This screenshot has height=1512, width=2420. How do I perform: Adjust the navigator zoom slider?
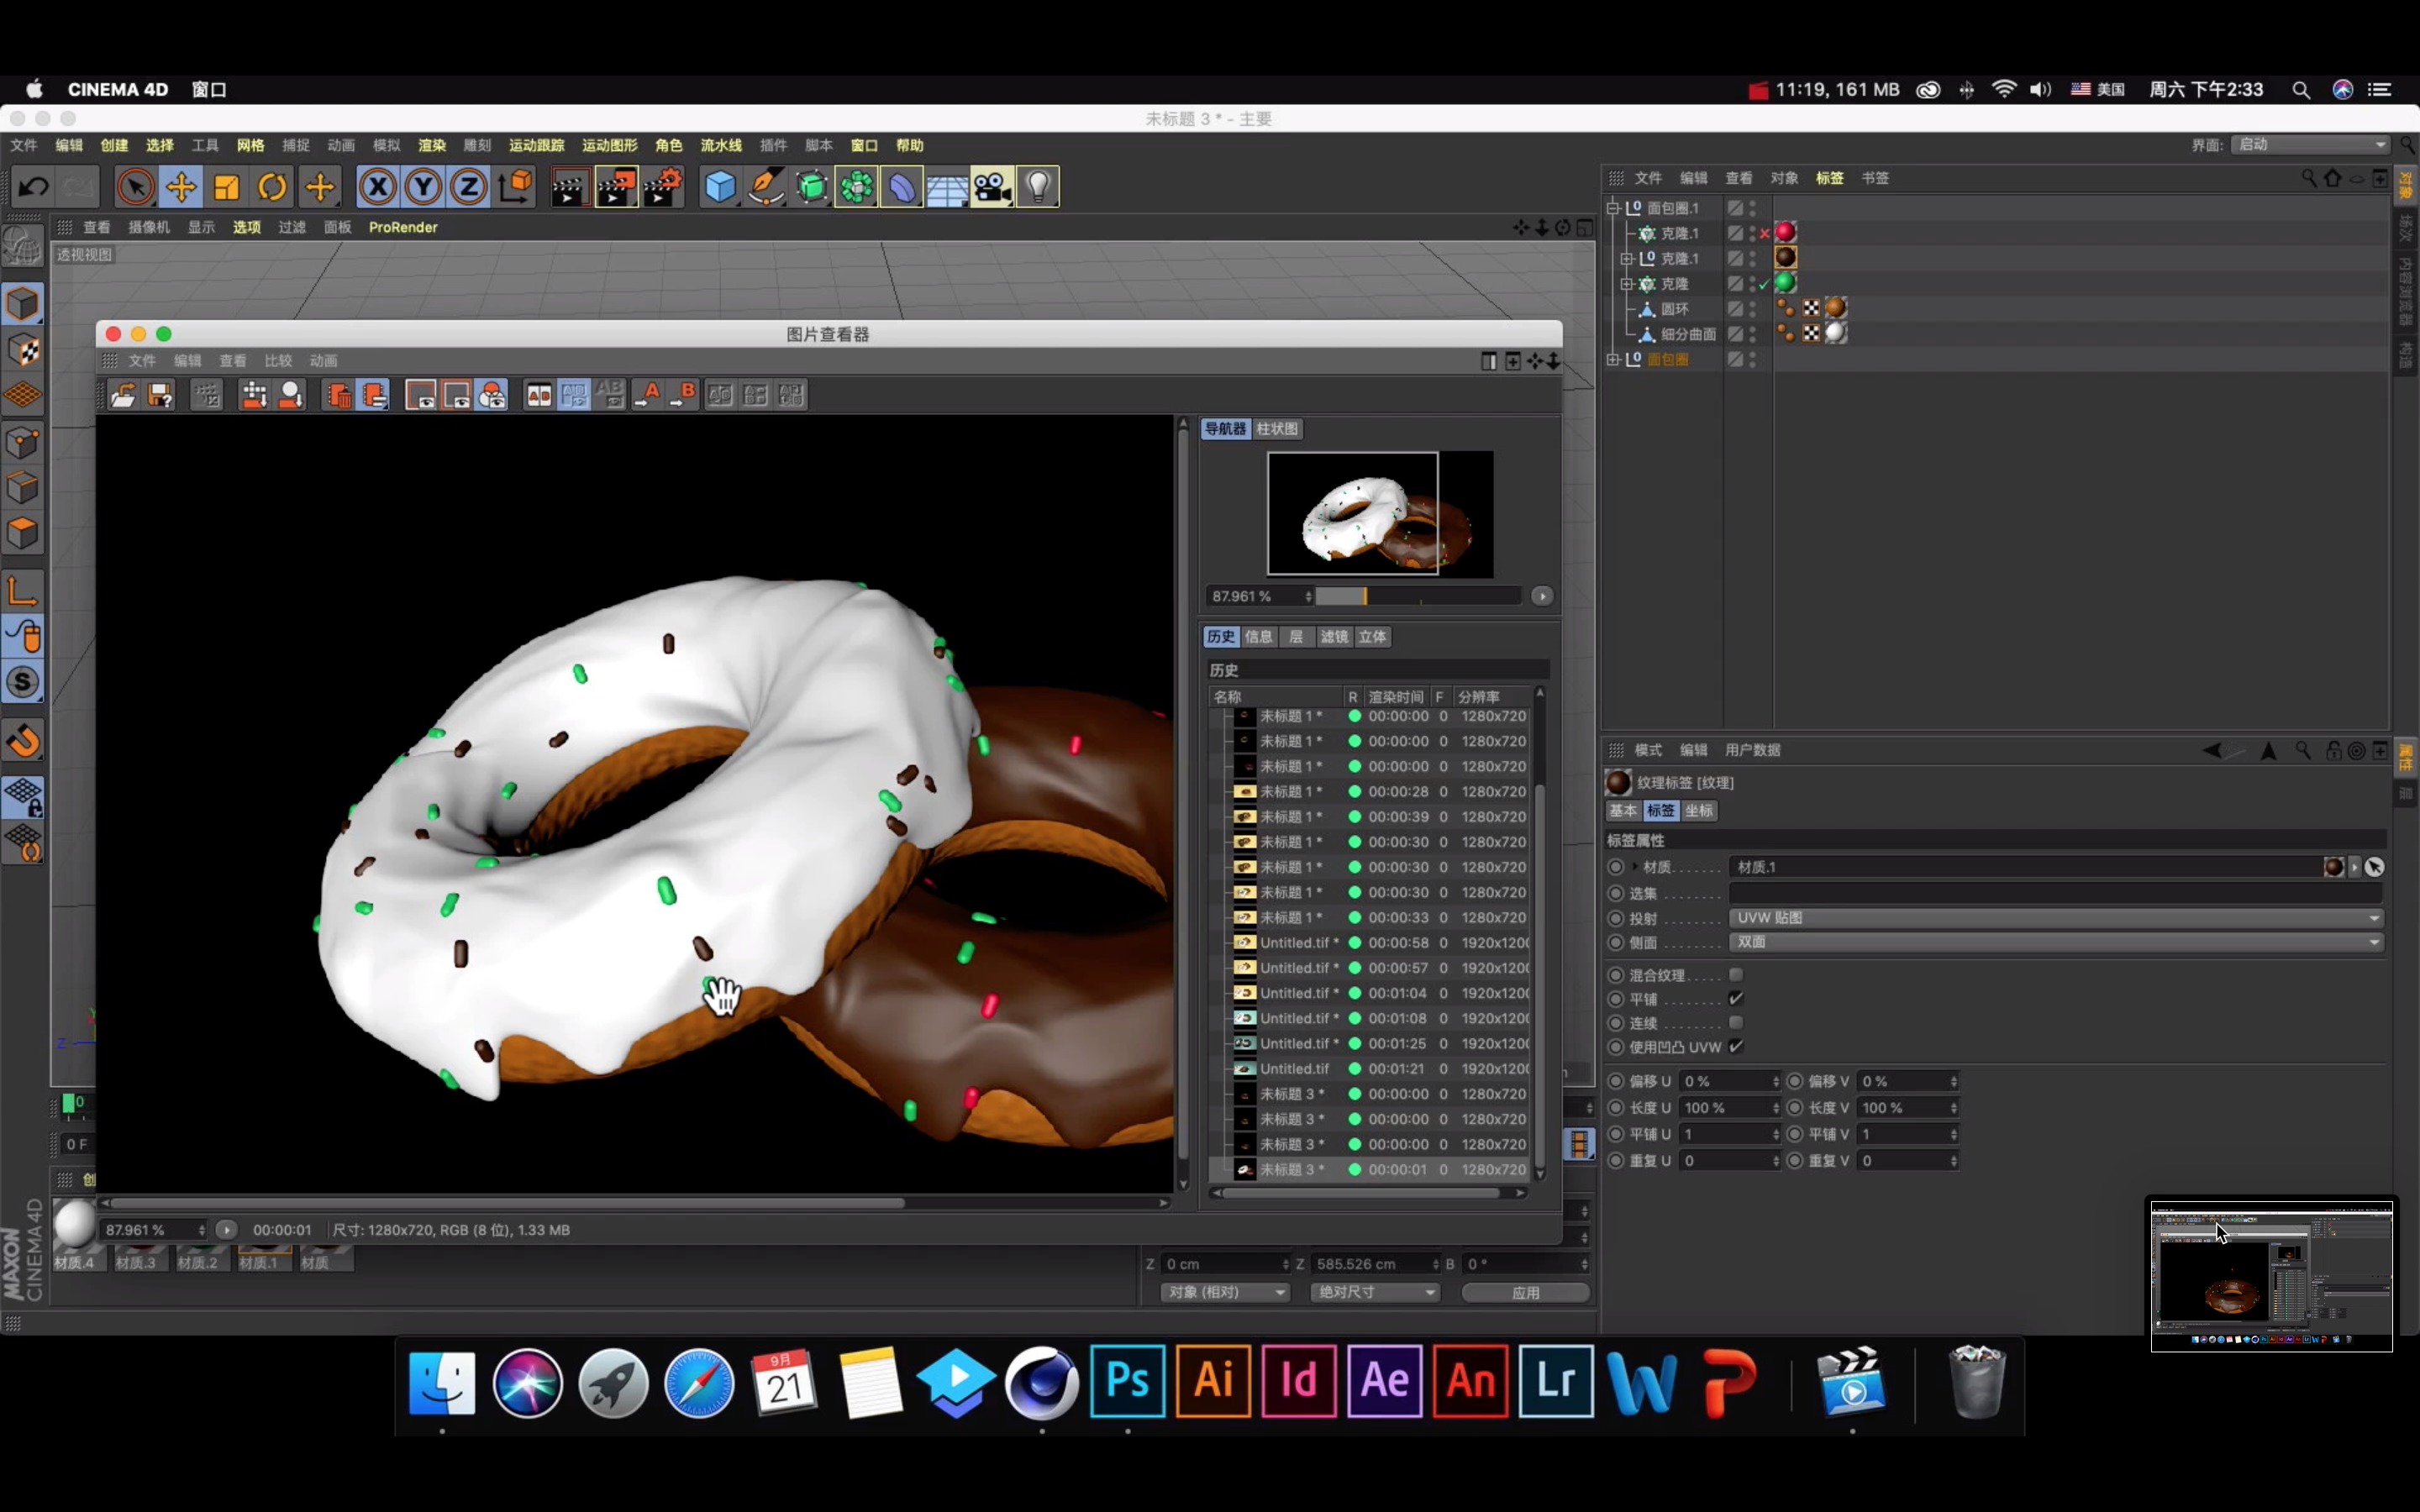point(1364,596)
